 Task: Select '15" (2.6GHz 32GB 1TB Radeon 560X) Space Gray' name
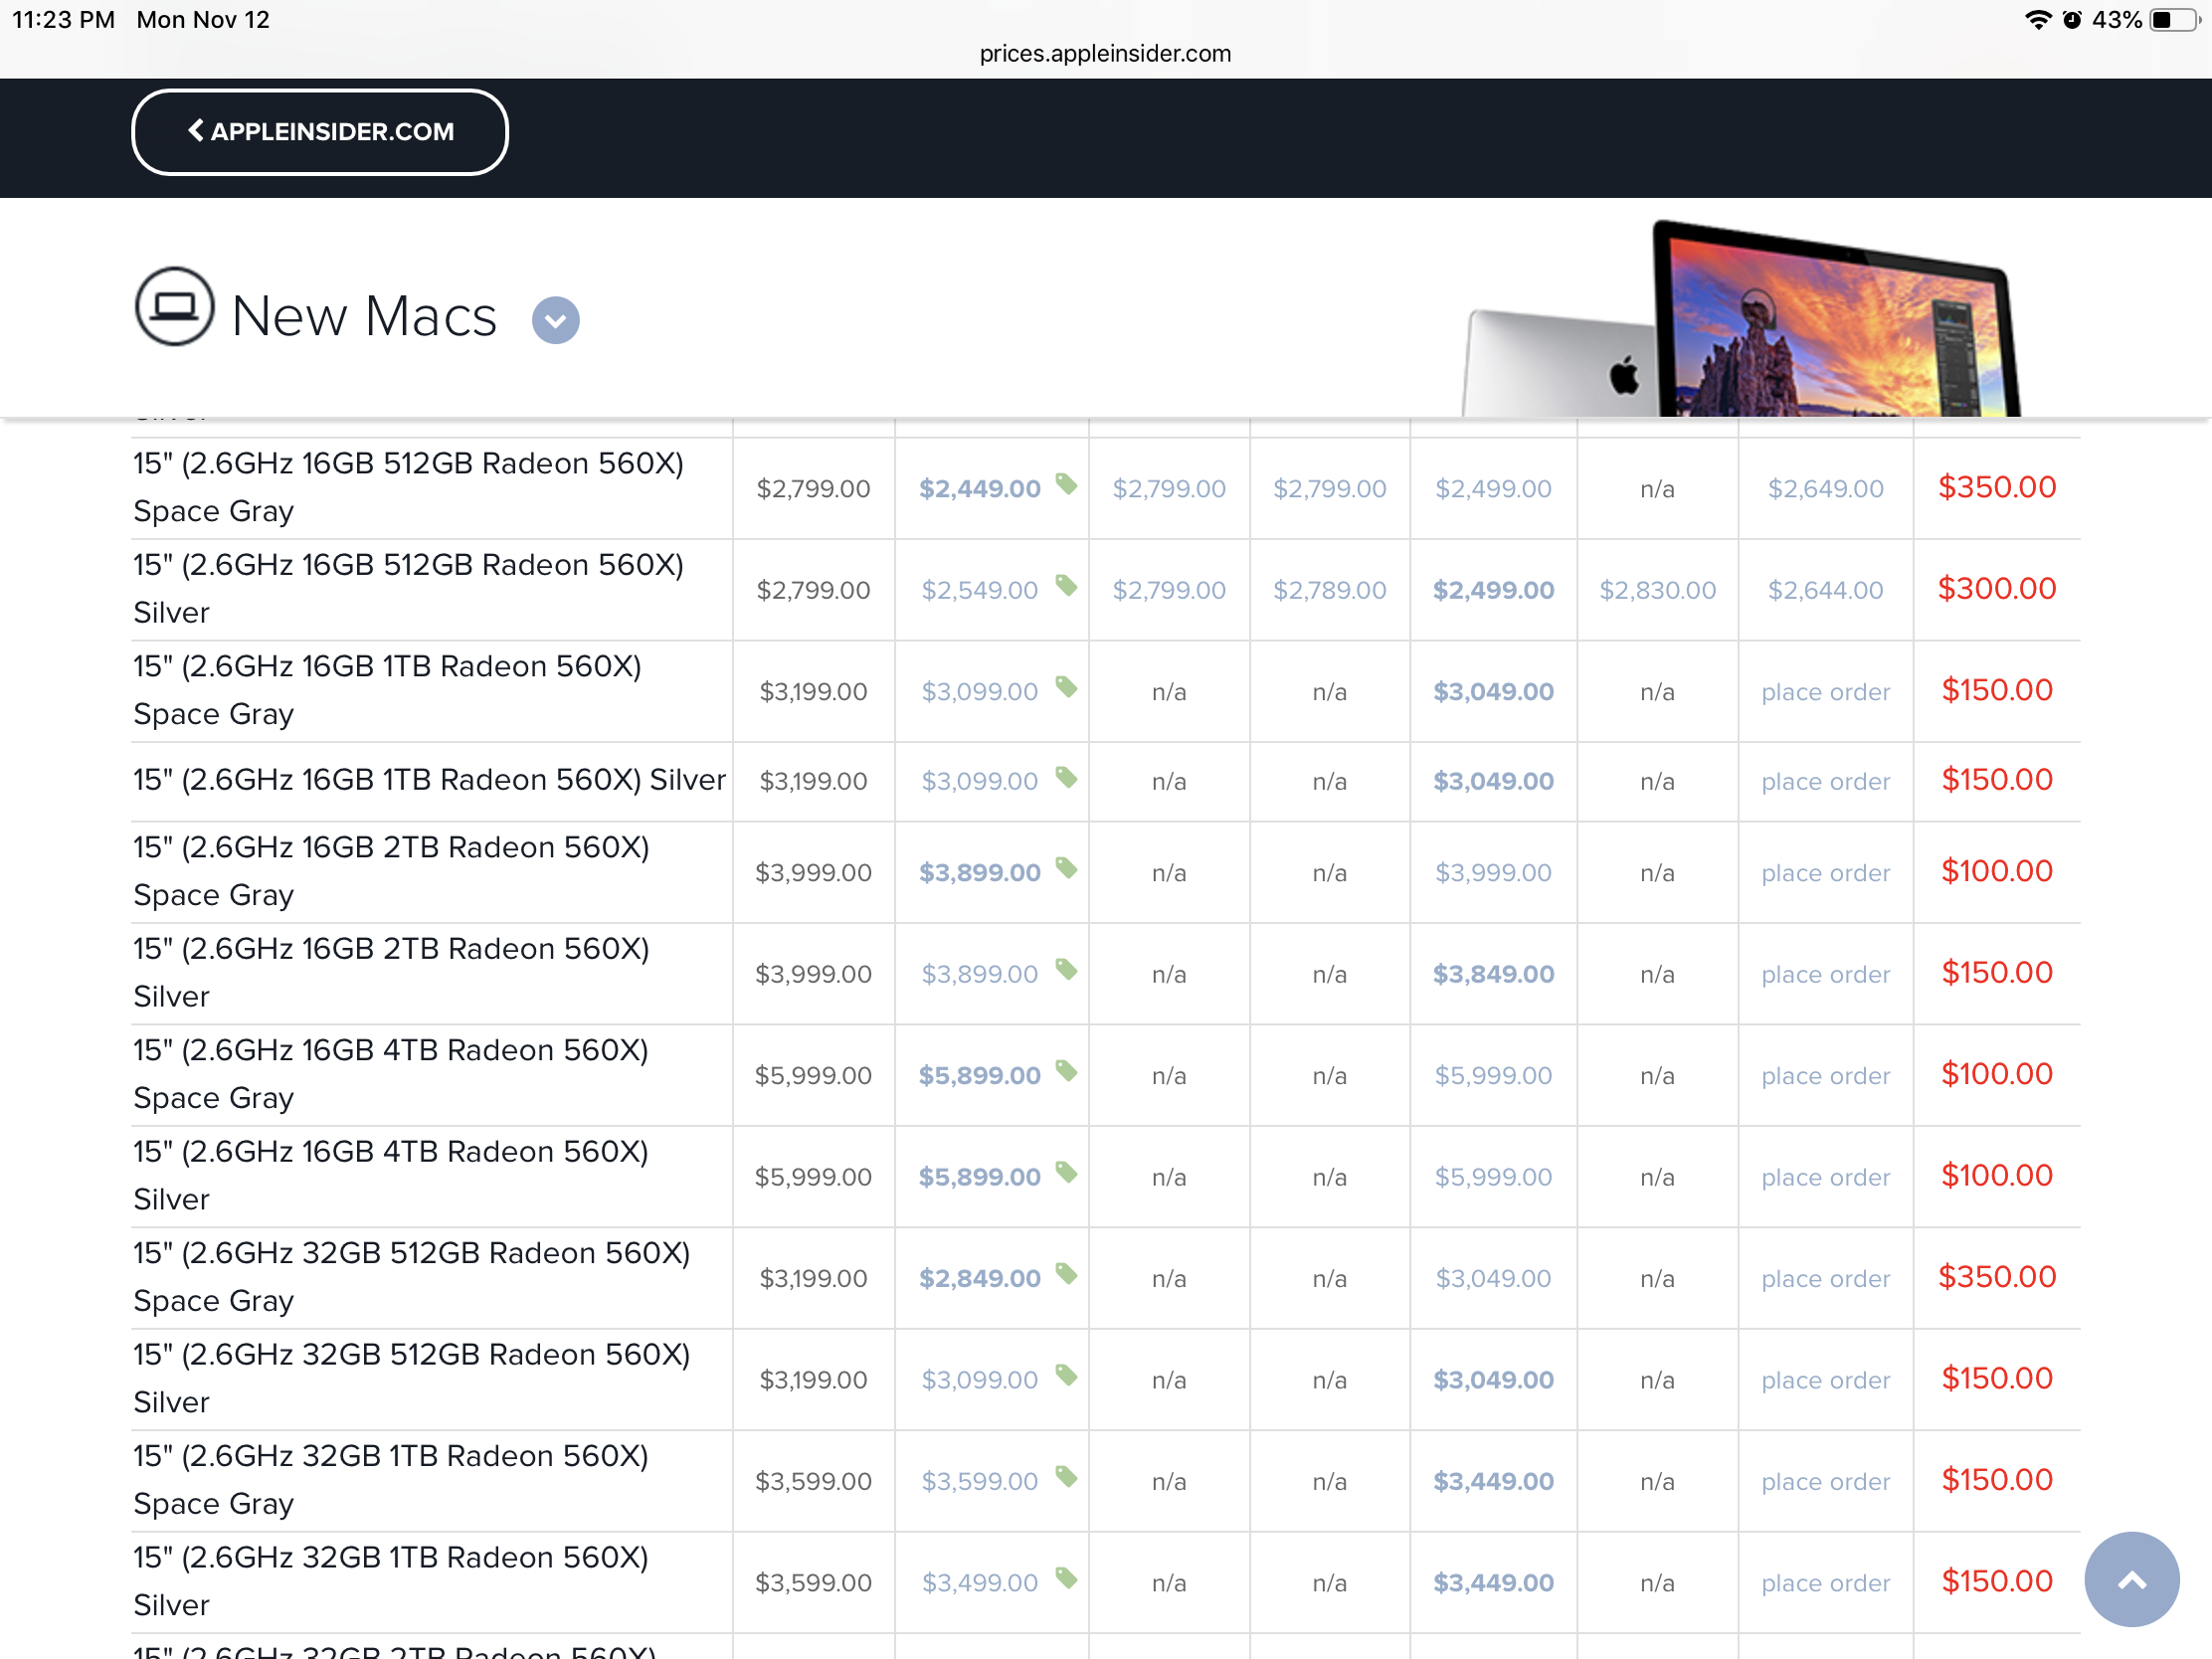(x=391, y=1480)
